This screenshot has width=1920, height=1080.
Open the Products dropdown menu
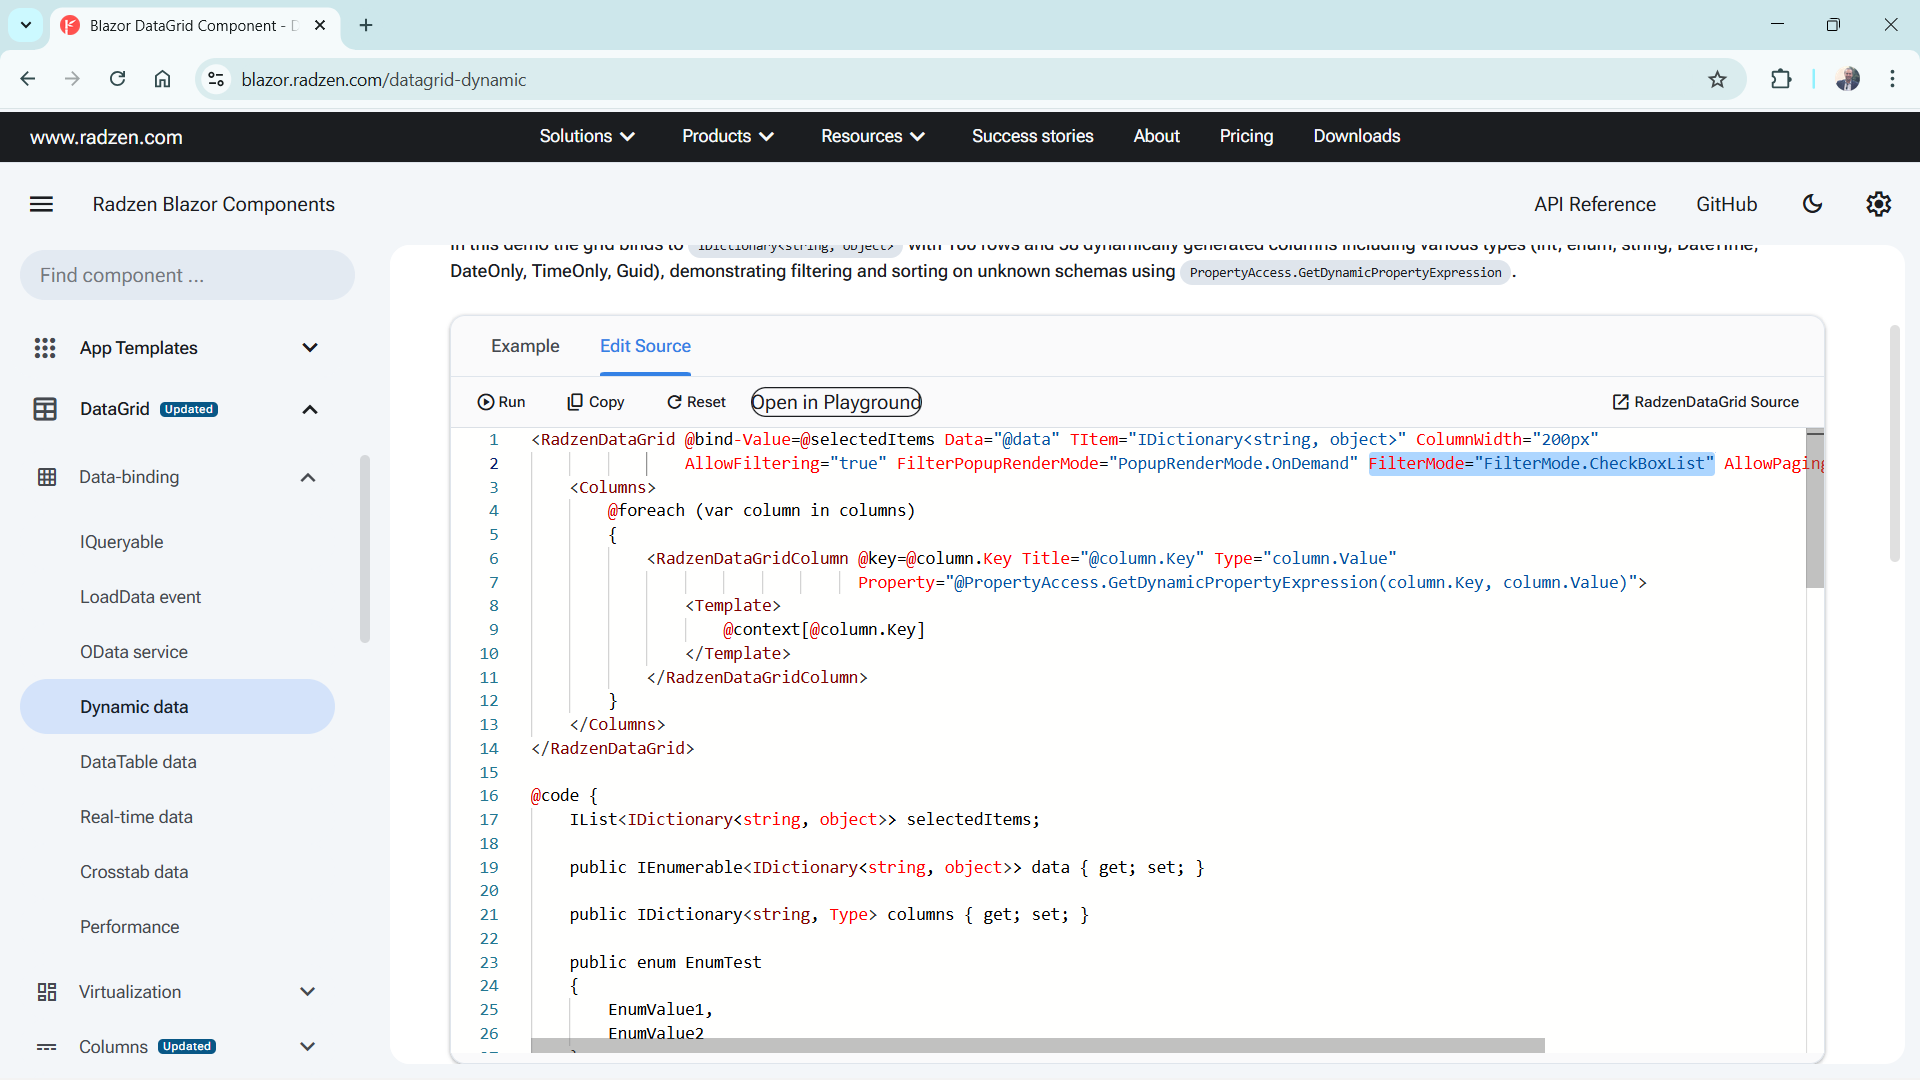click(727, 136)
